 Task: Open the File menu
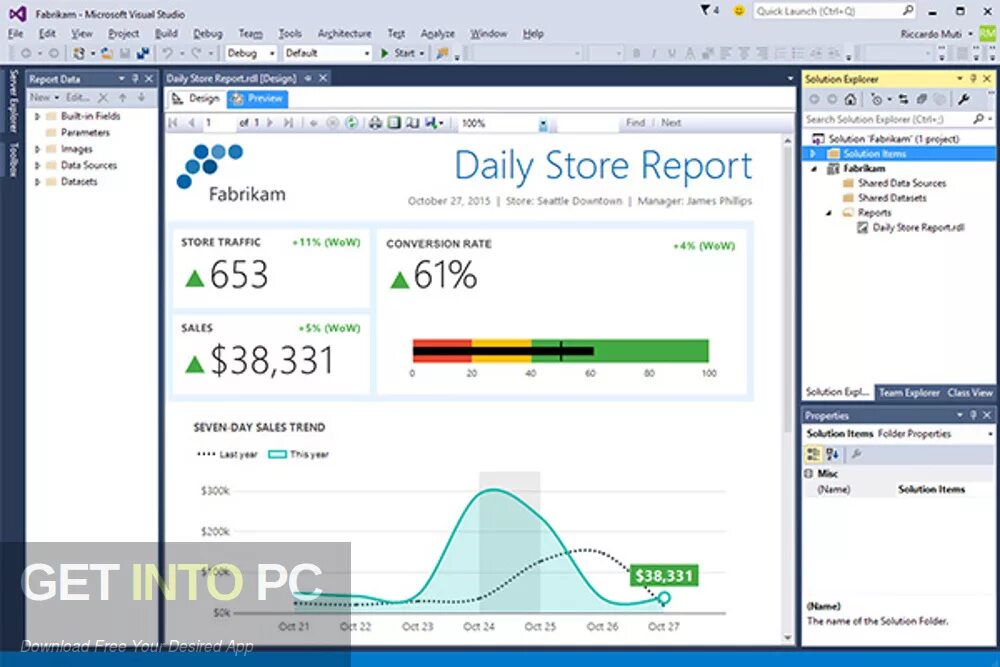pyautogui.click(x=16, y=34)
